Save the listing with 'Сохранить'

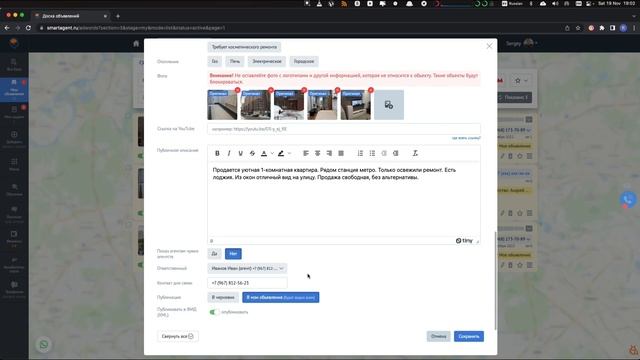pyautogui.click(x=469, y=336)
